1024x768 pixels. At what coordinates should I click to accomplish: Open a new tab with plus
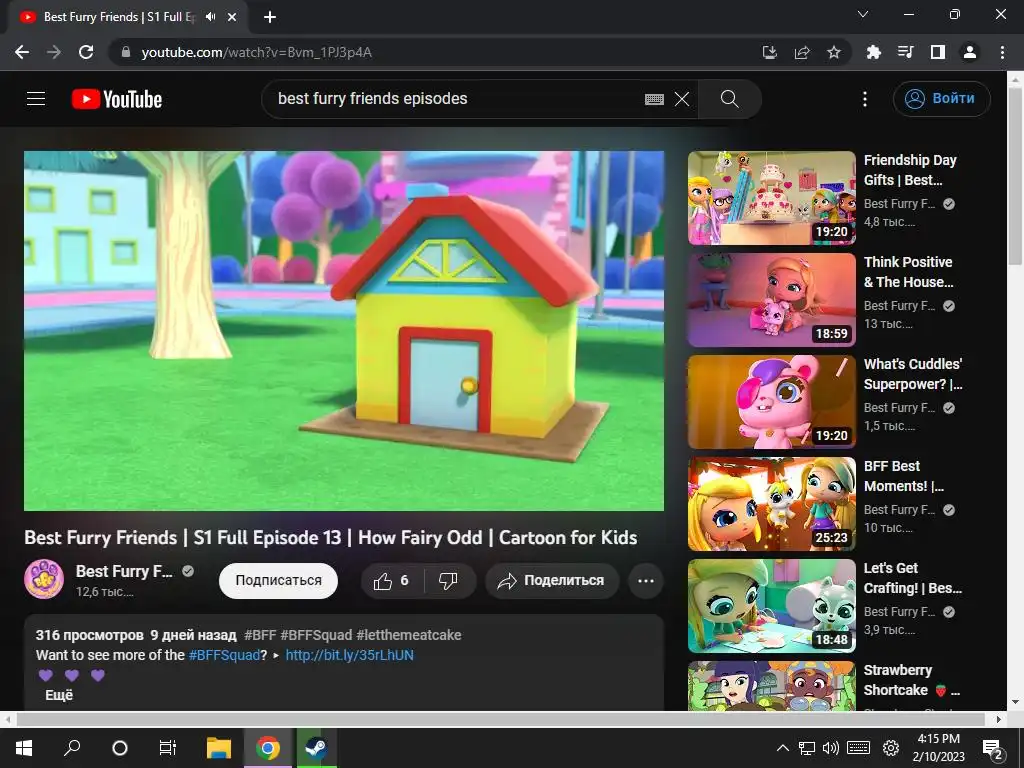click(x=270, y=17)
